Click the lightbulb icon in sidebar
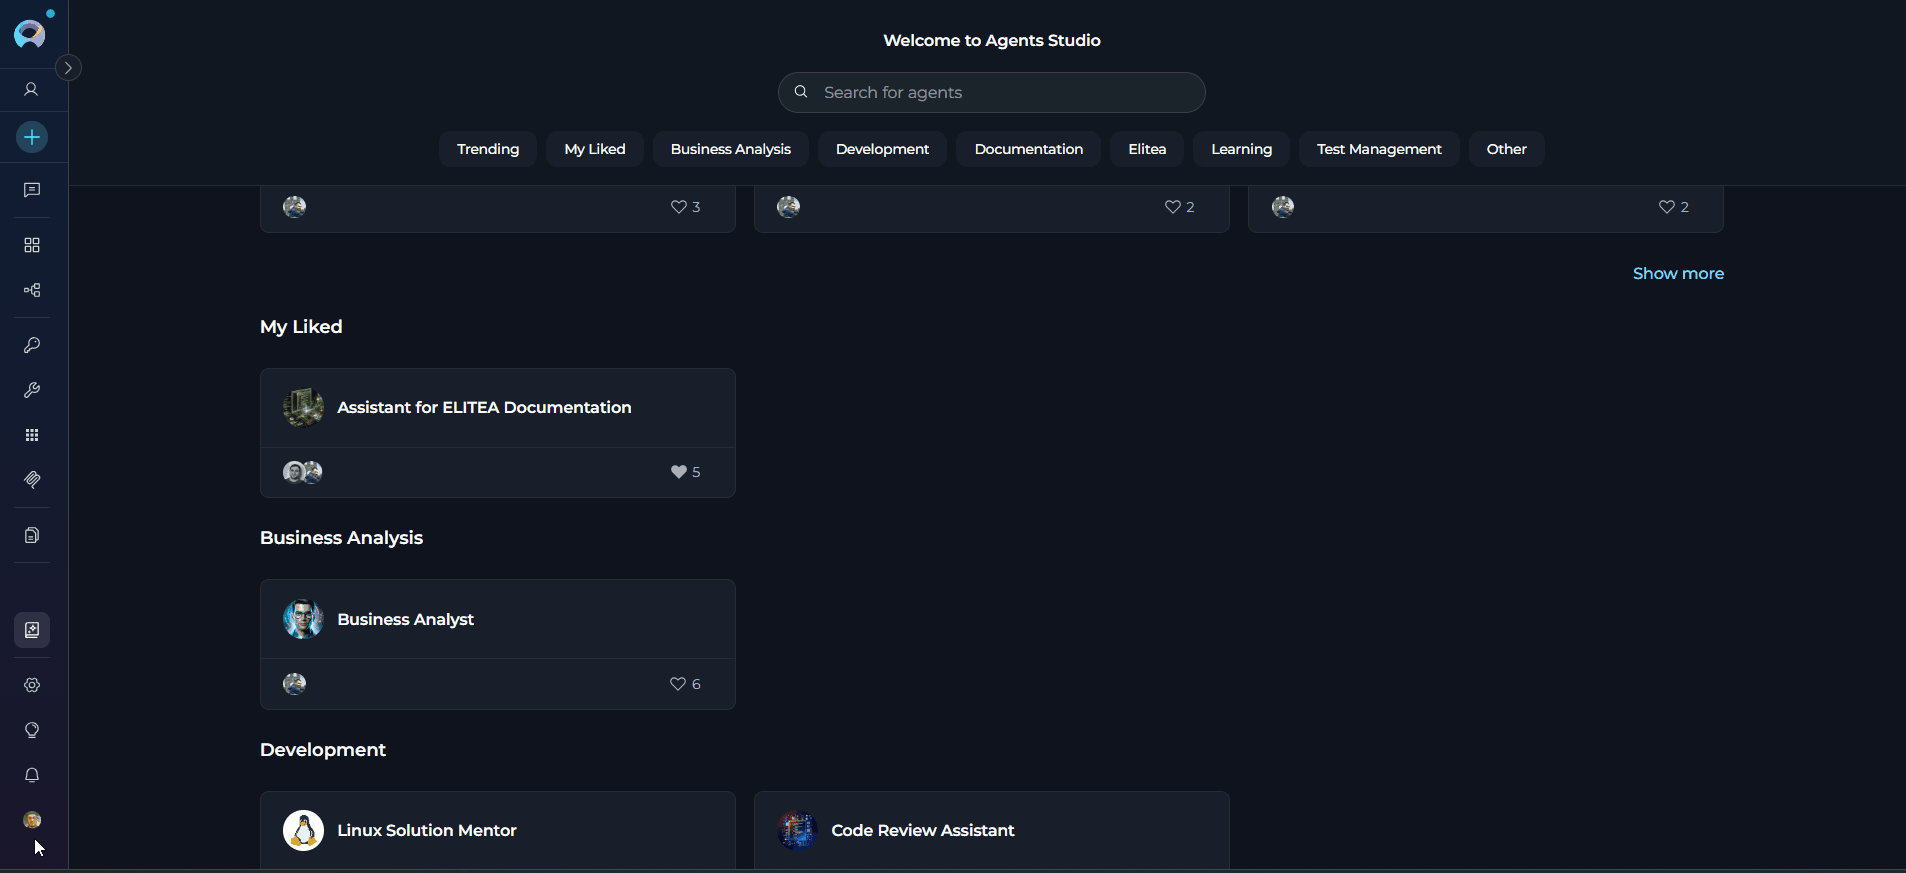The width and height of the screenshot is (1906, 873). click(x=32, y=730)
